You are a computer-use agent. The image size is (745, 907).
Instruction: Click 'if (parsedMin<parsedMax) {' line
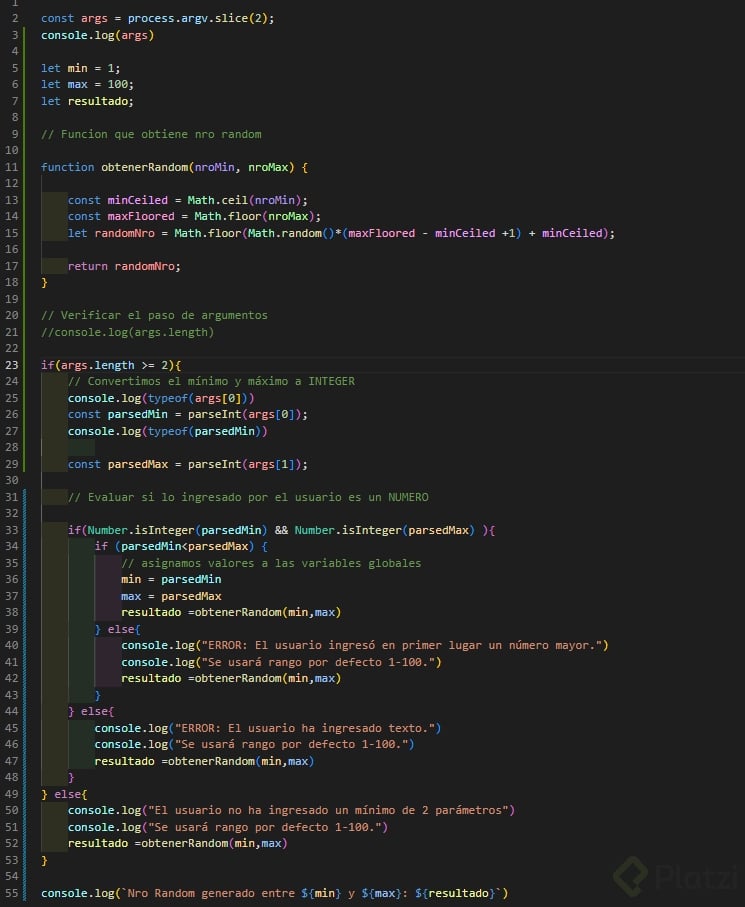181,546
